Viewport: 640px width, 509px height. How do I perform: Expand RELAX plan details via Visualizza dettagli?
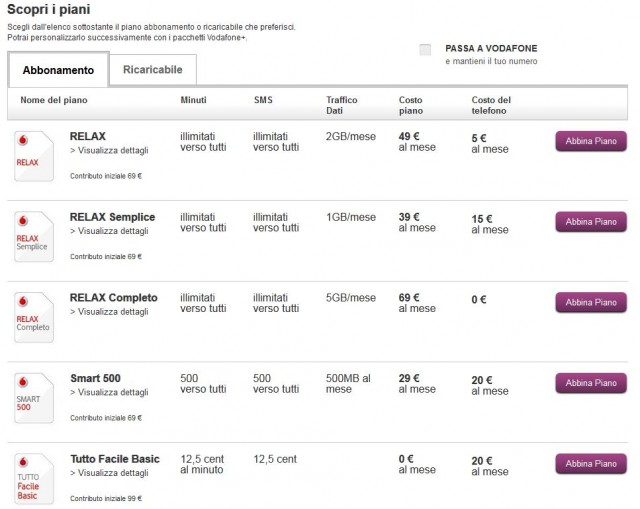point(109,151)
